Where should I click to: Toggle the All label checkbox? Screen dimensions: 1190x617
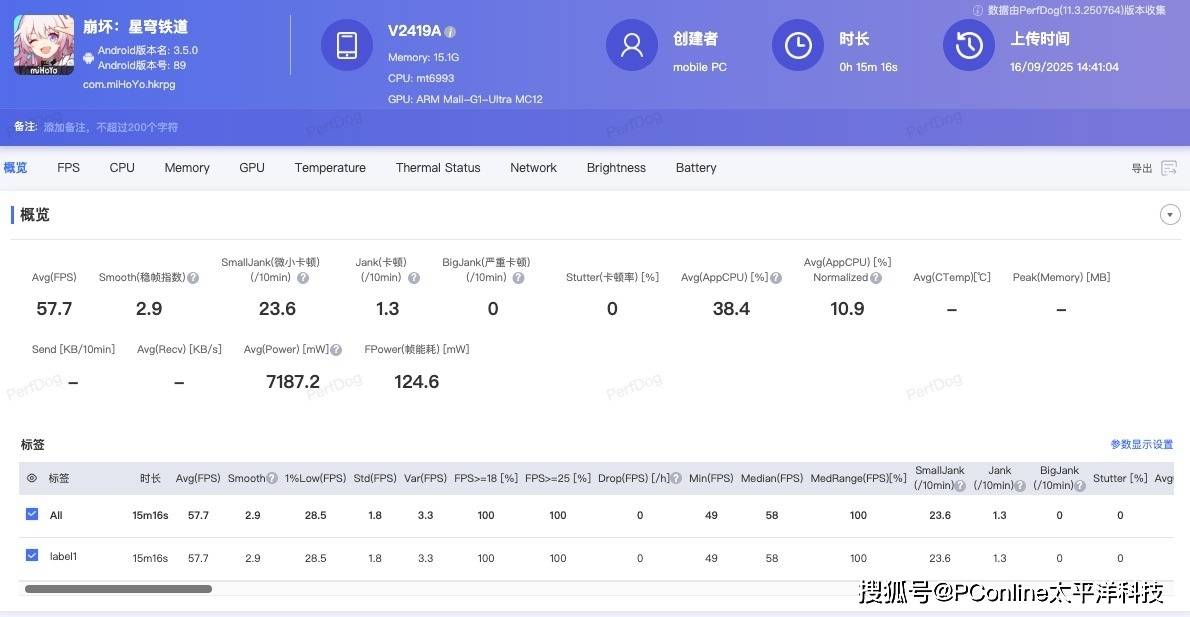(32, 515)
